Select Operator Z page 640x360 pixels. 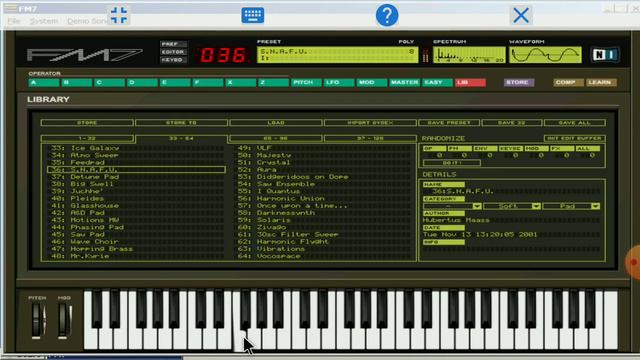tap(273, 82)
